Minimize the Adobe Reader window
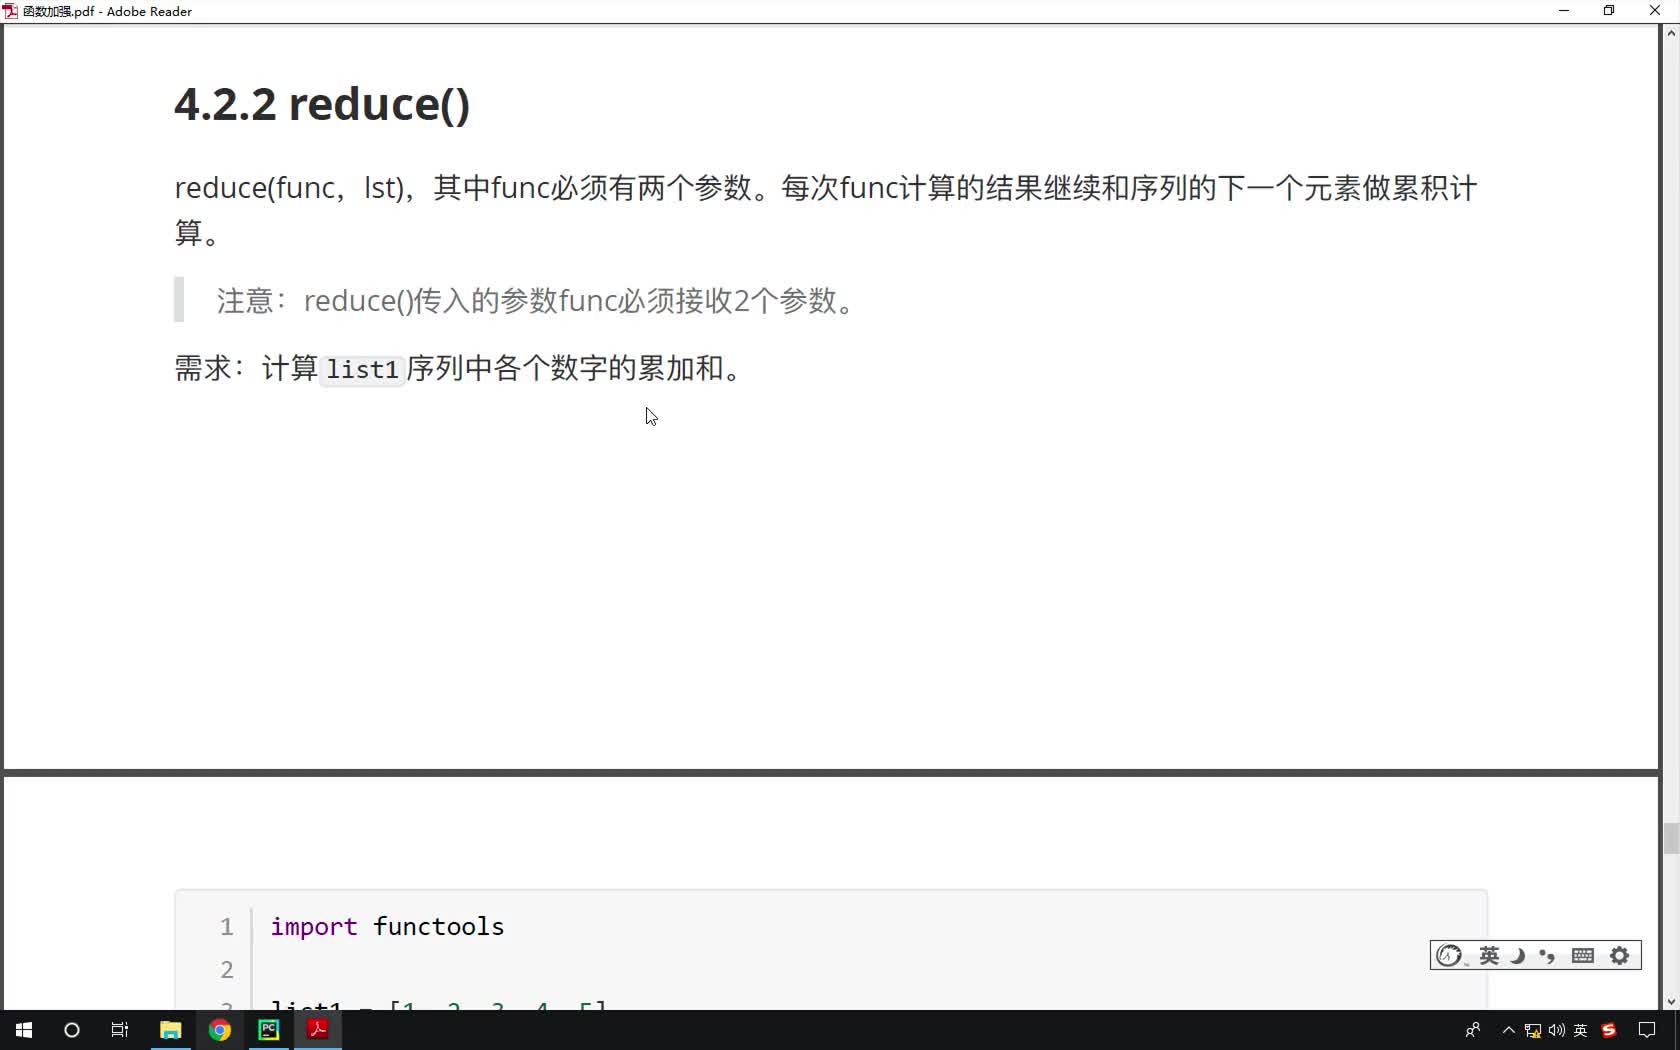The width and height of the screenshot is (1680, 1050). point(1564,11)
